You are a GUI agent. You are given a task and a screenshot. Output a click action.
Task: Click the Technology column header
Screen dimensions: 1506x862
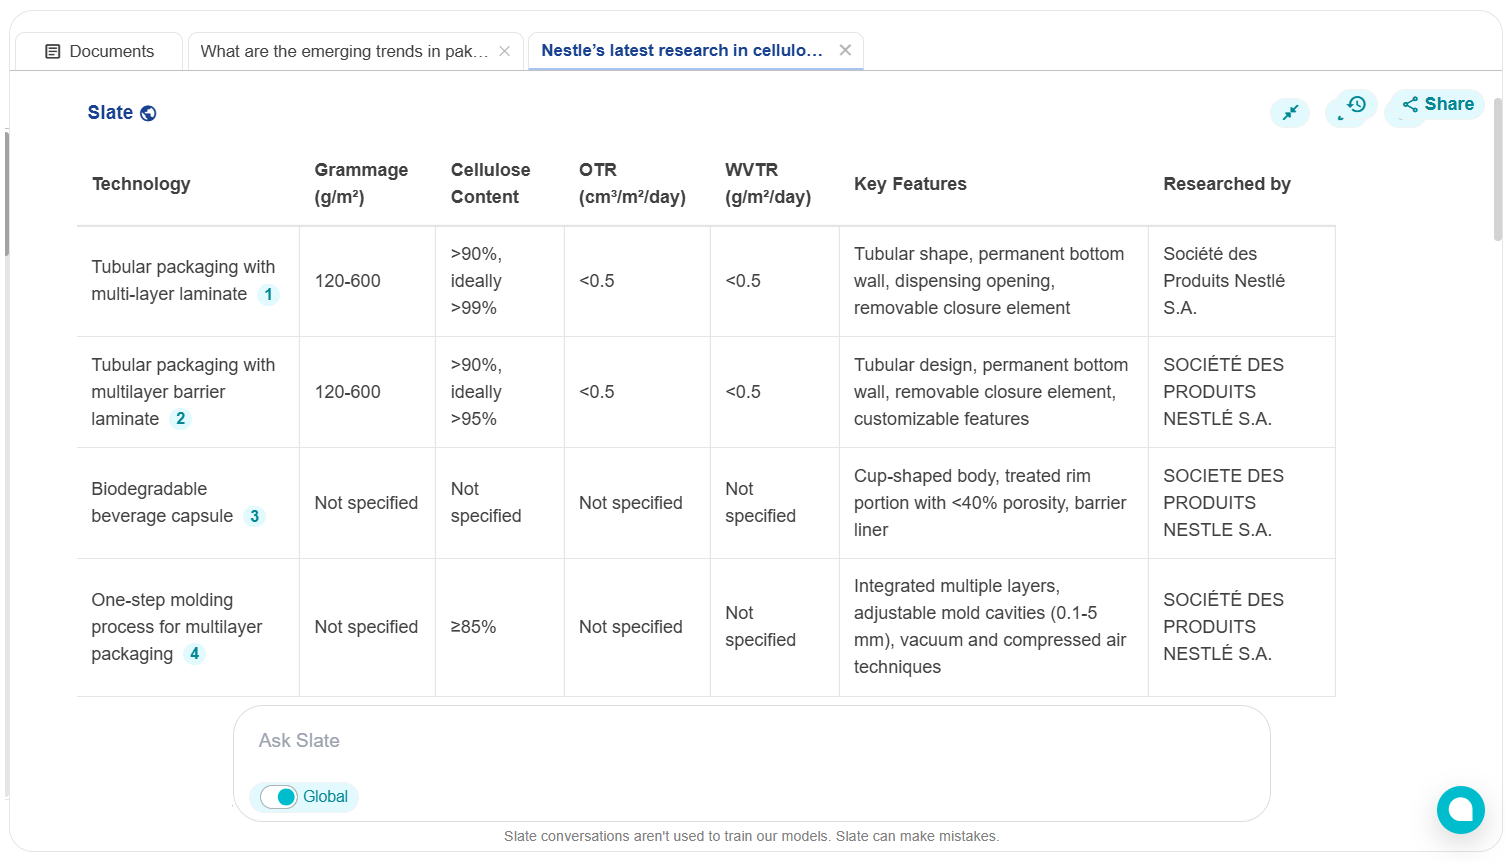click(141, 184)
